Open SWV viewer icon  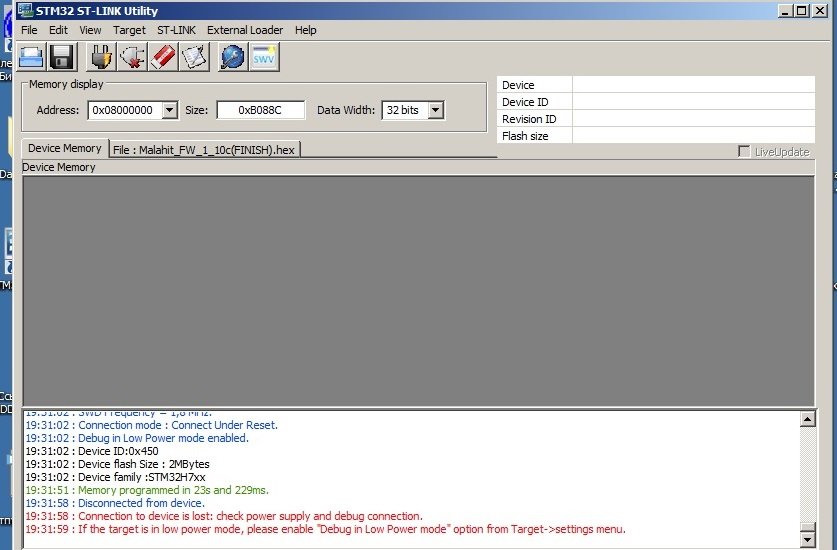[264, 57]
